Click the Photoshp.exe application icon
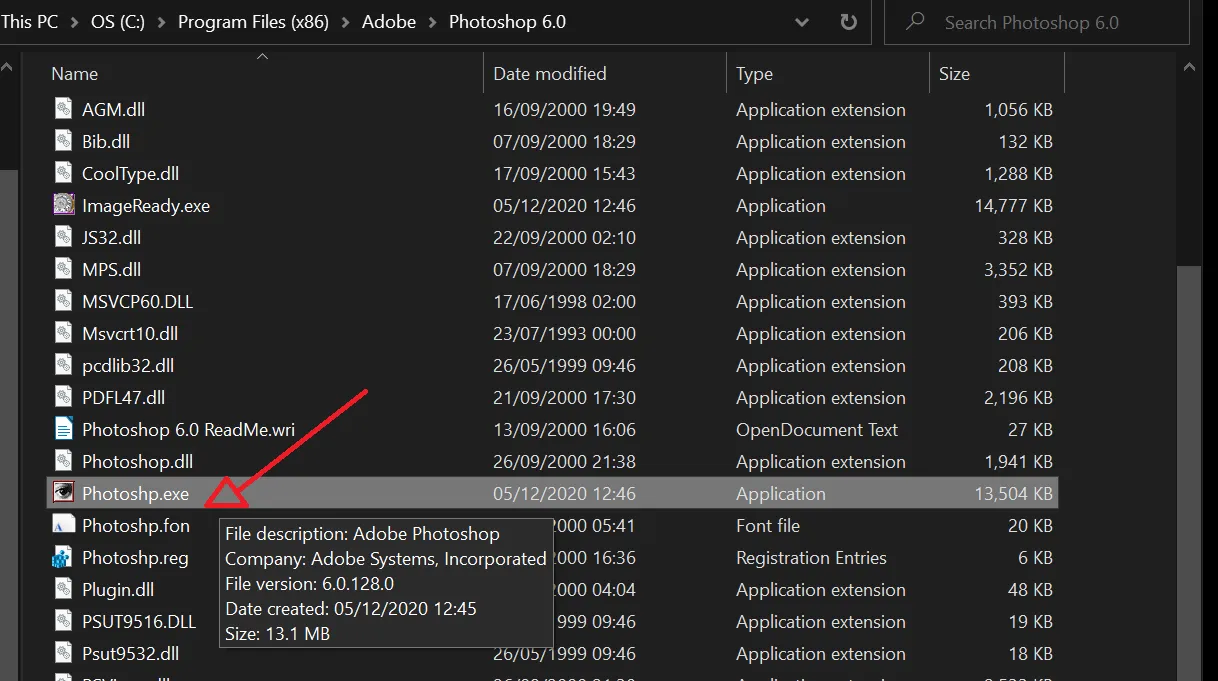 (x=62, y=492)
